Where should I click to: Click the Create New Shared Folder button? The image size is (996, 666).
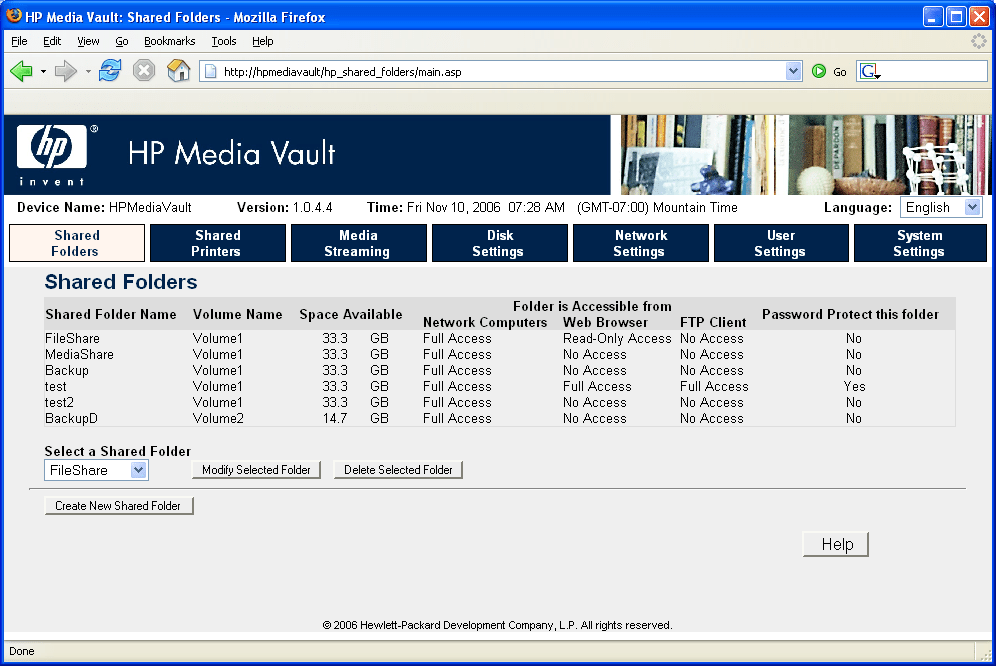click(118, 505)
